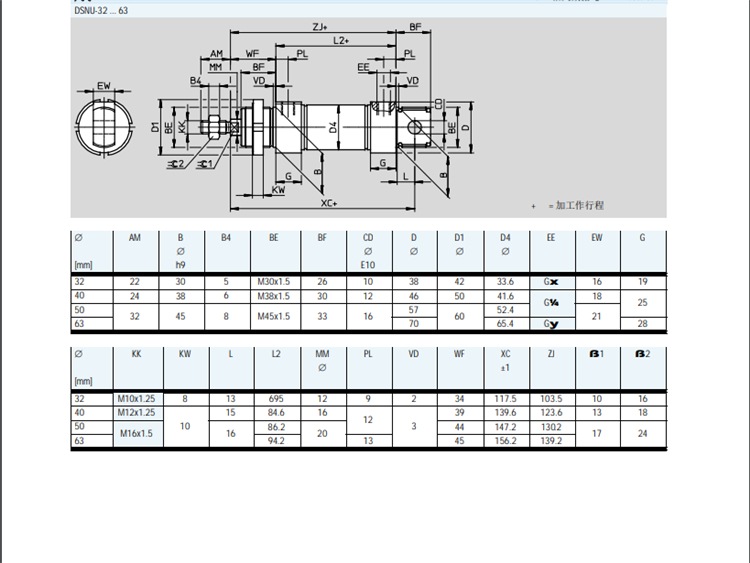Click the D4 value "65.4"
Viewport: 750px width, 563px height.
coord(505,324)
